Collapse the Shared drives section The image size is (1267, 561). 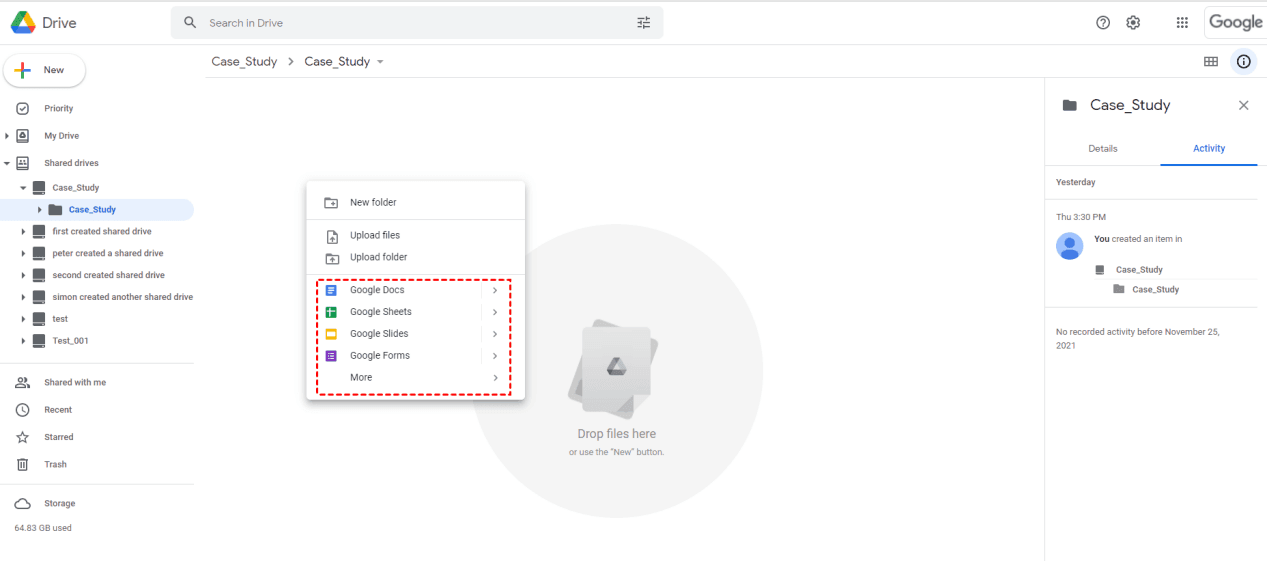(7, 163)
